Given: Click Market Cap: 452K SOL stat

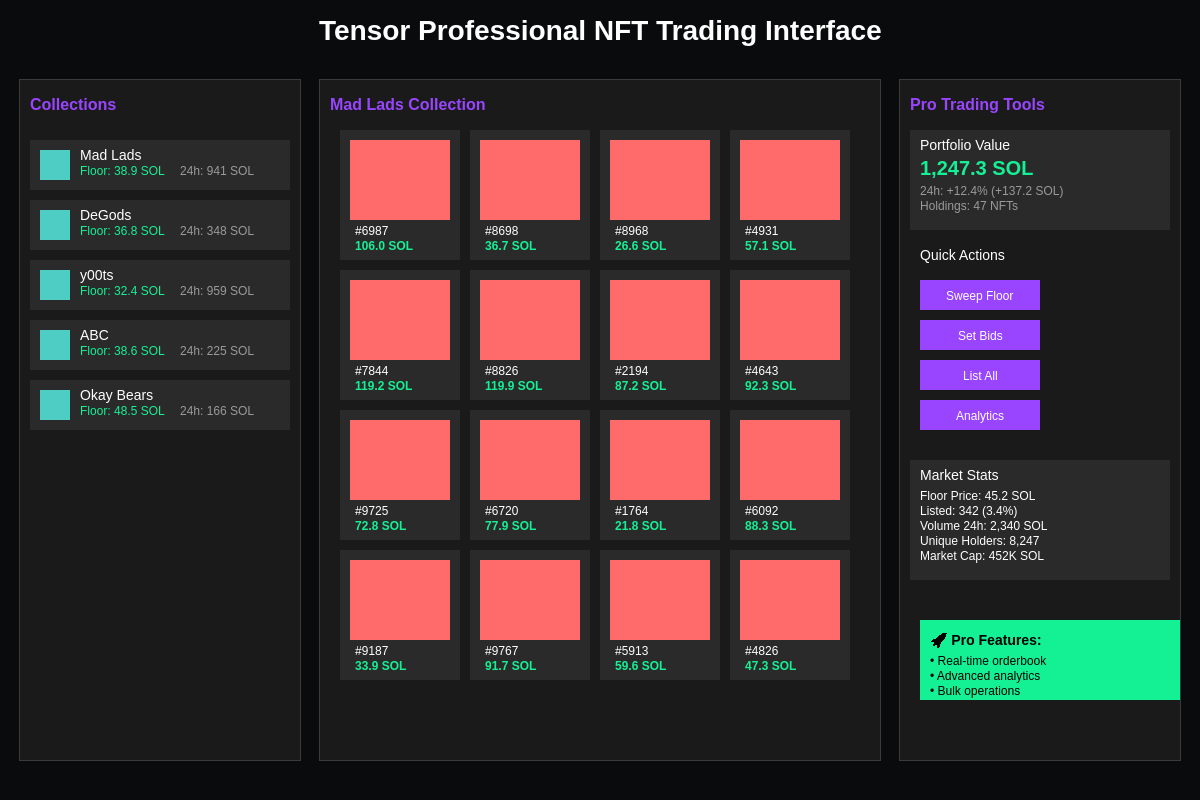Looking at the screenshot, I should tap(982, 556).
